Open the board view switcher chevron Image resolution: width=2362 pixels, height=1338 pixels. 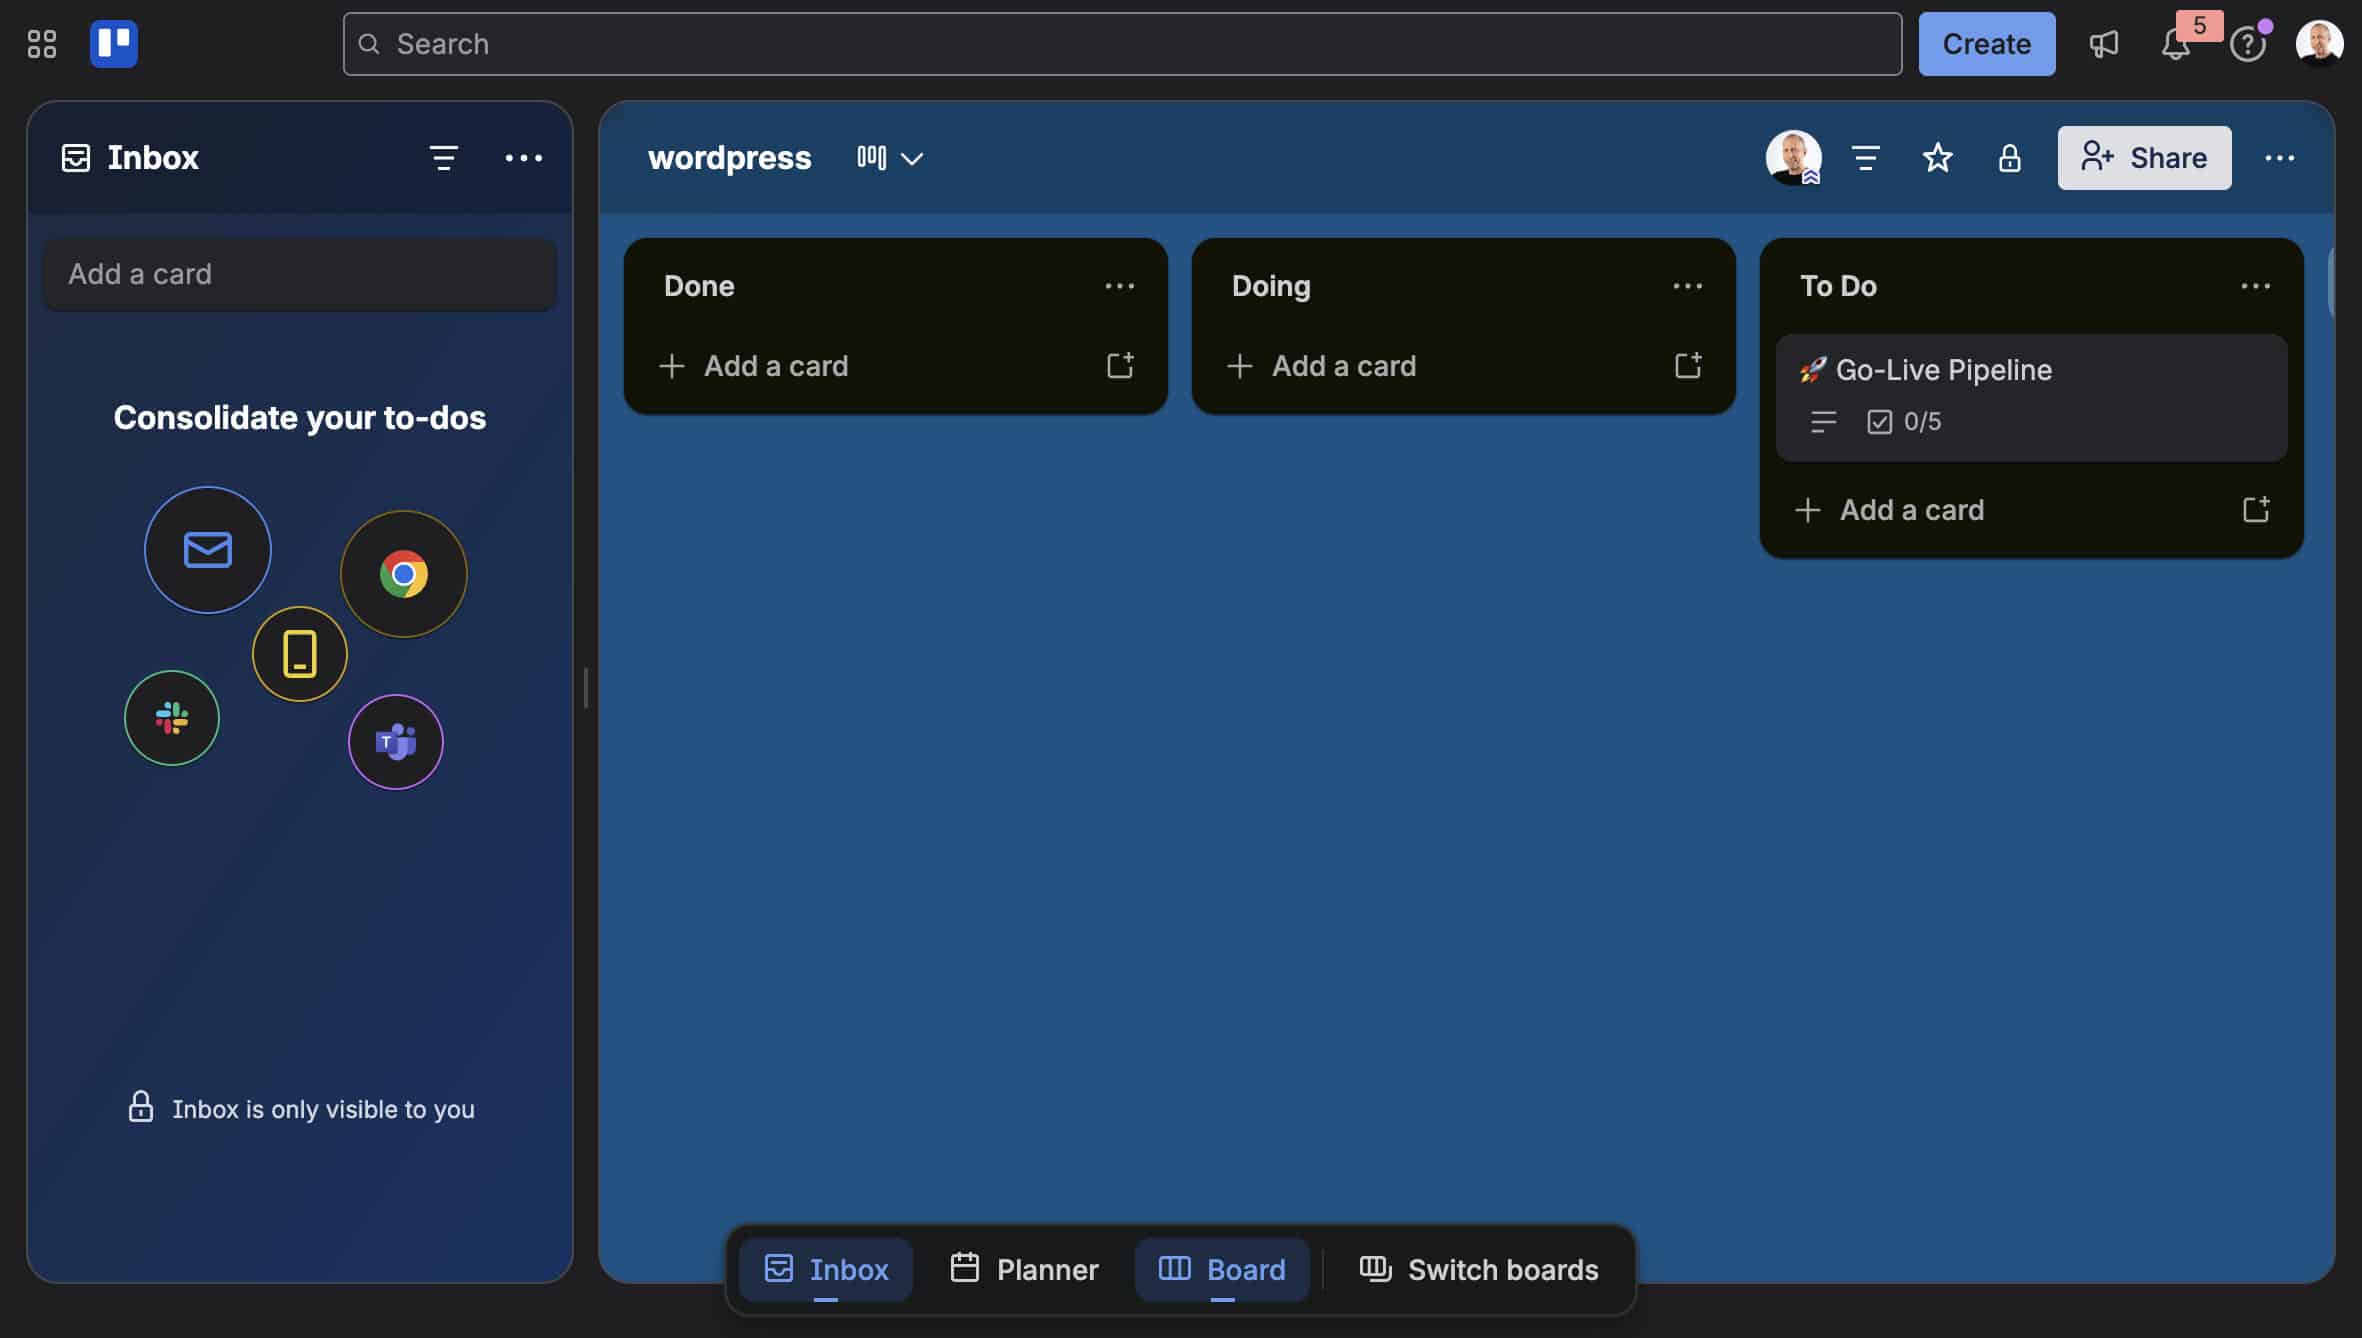point(911,158)
